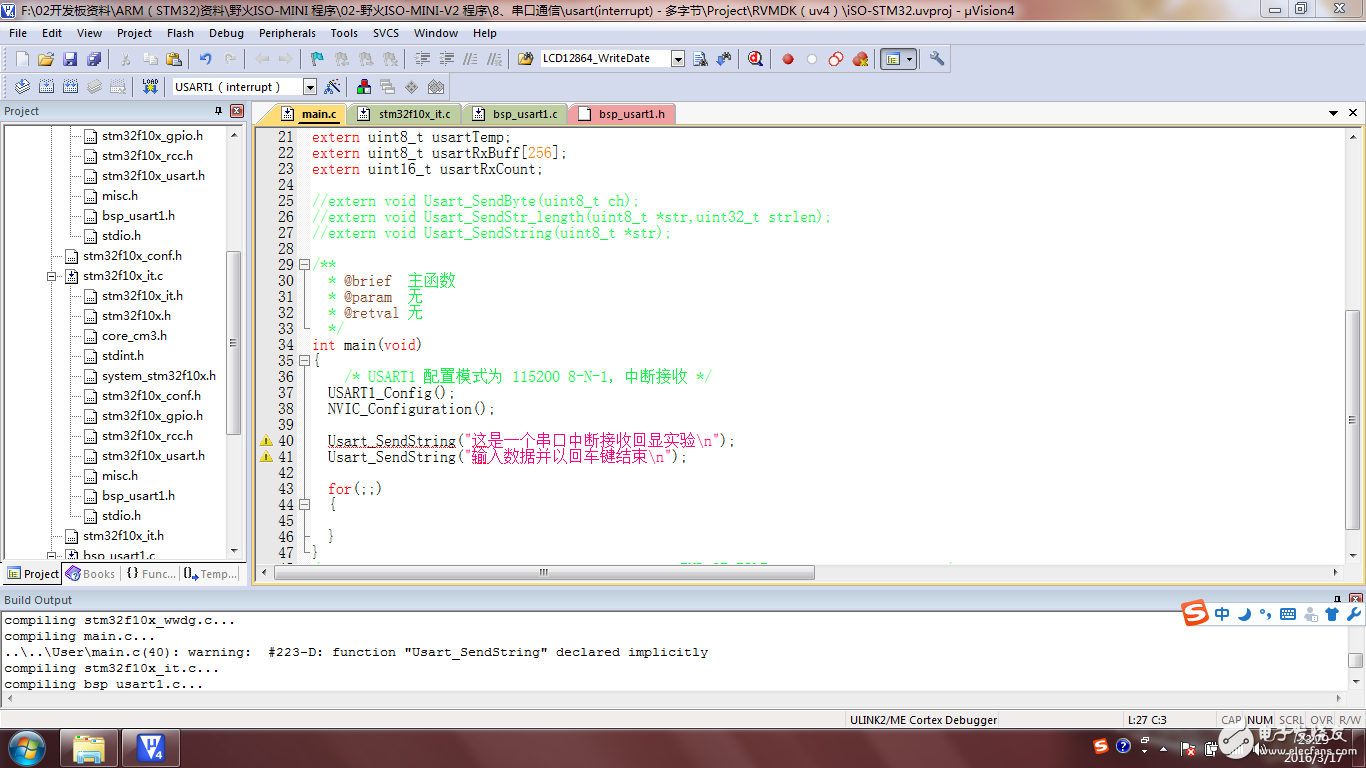Open the SVCS menu
Image resolution: width=1366 pixels, height=768 pixels.
click(x=386, y=33)
